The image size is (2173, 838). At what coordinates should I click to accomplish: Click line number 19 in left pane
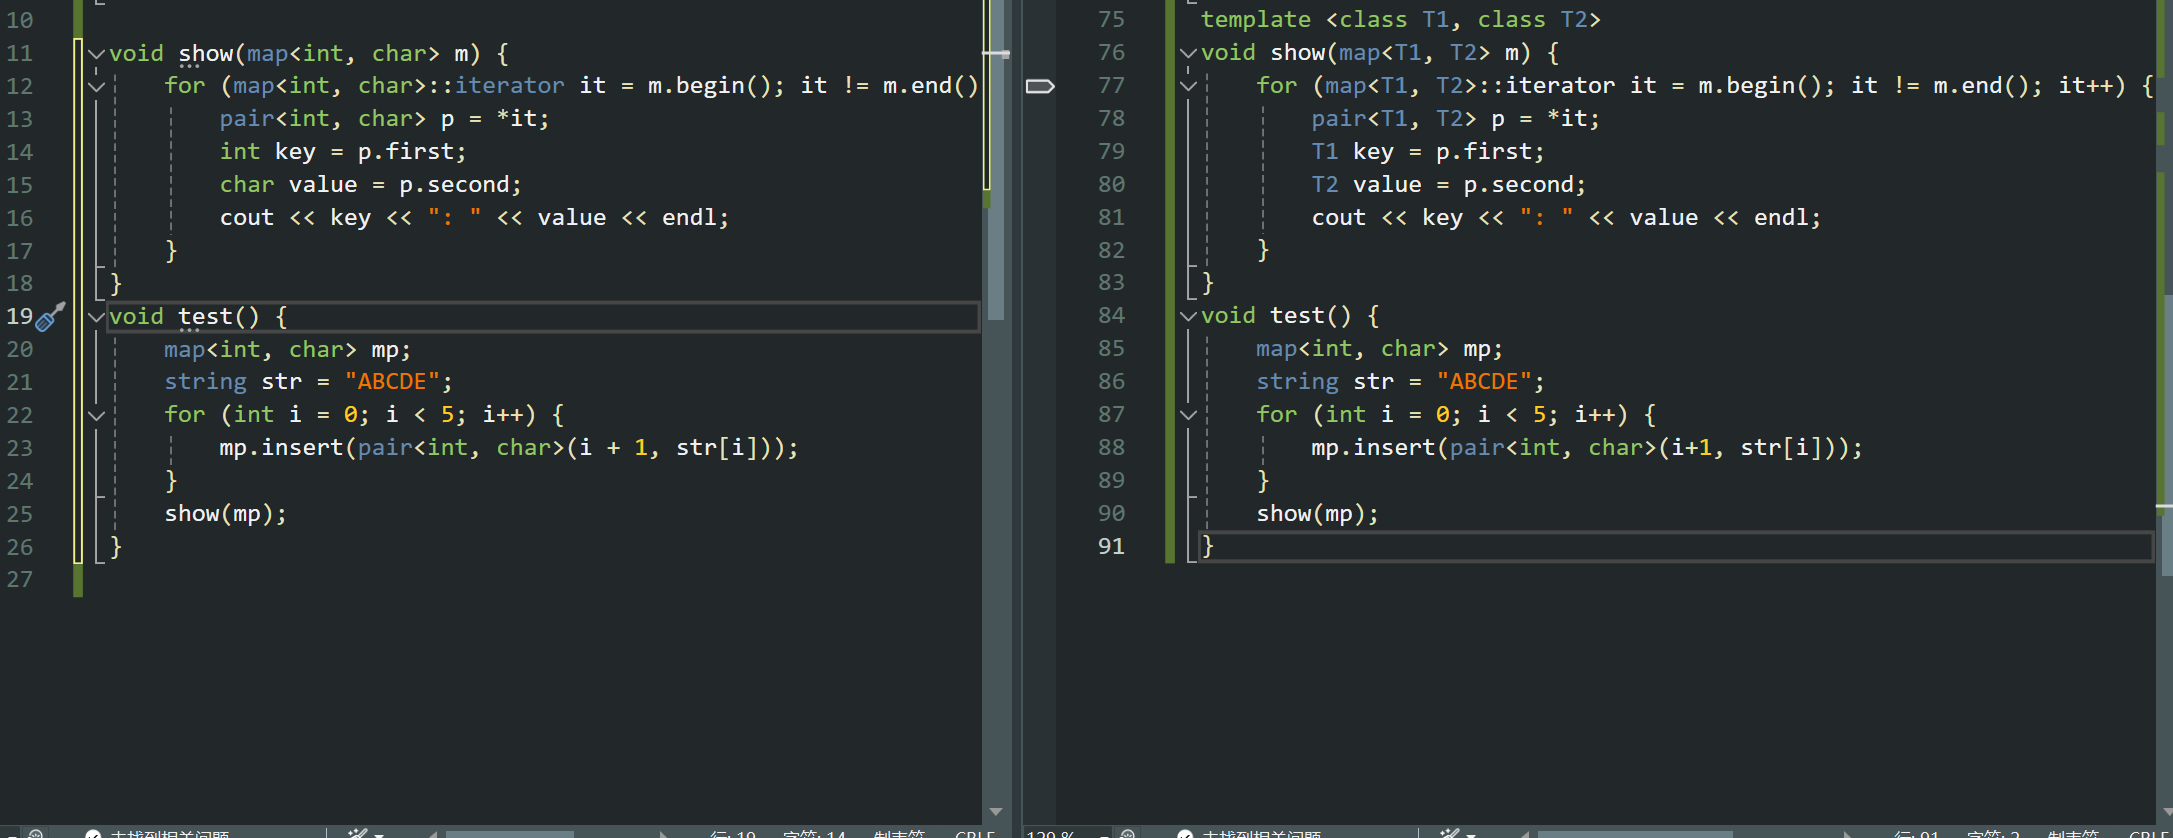point(20,317)
